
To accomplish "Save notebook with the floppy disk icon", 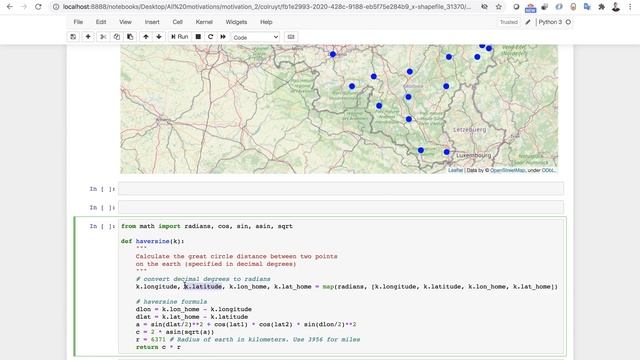I will [x=73, y=37].
